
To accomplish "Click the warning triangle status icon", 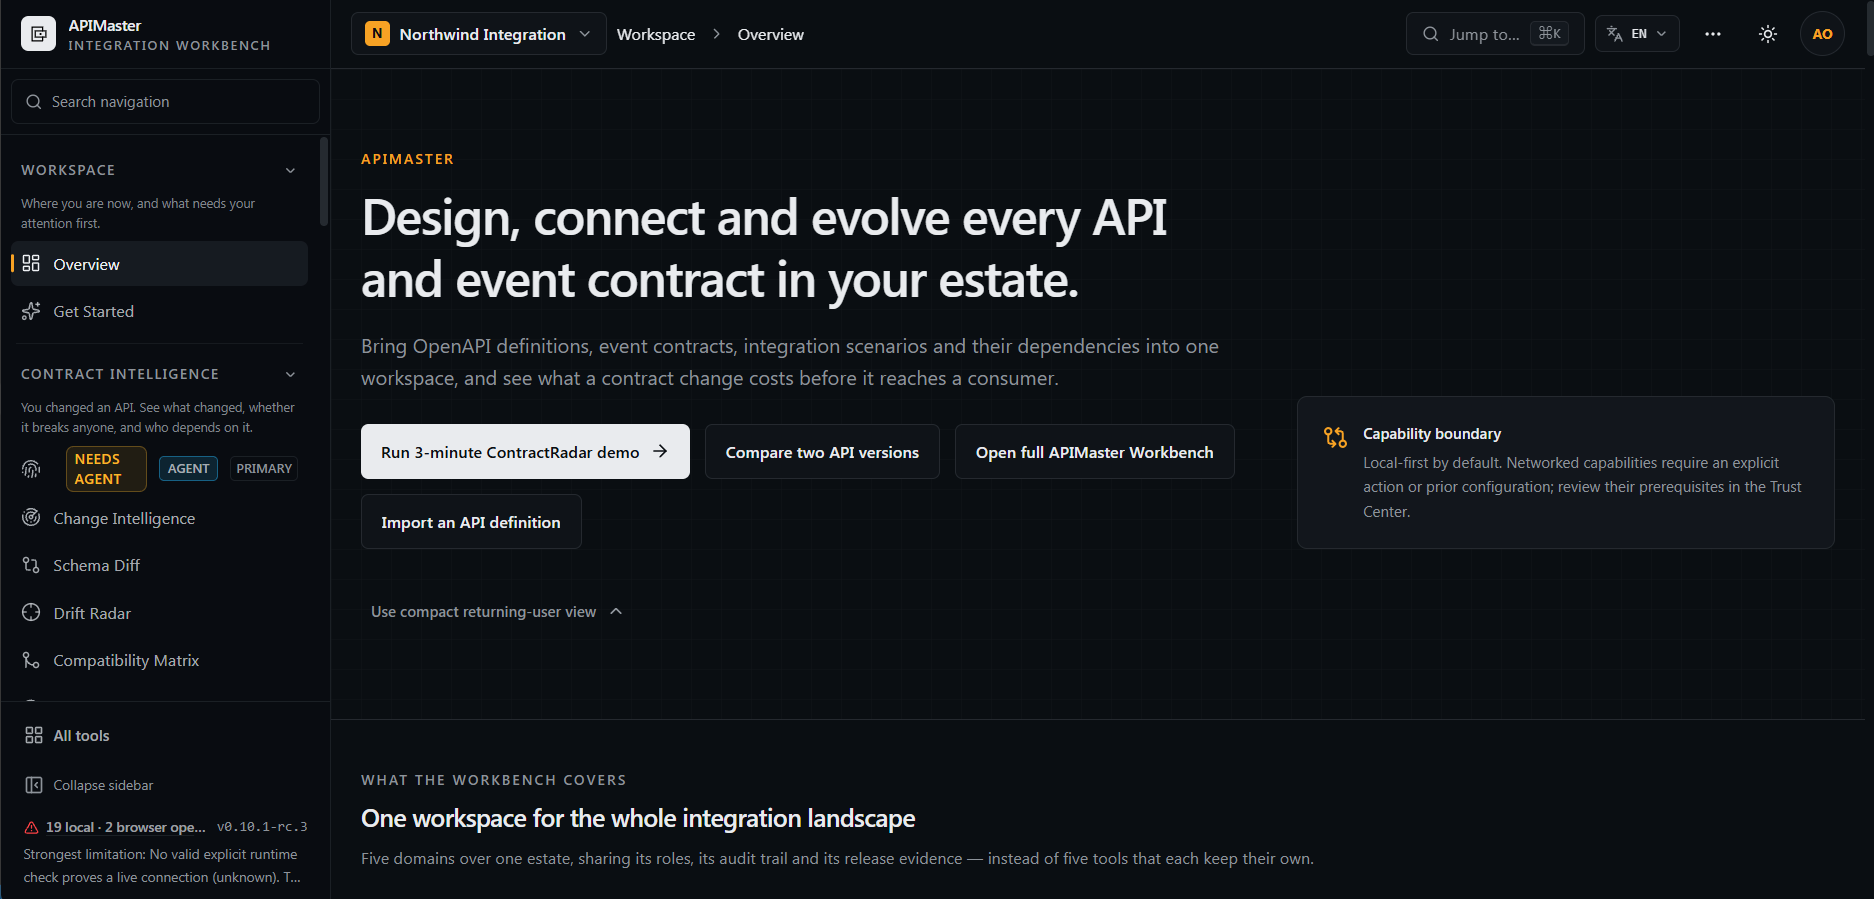I will click(x=31, y=827).
